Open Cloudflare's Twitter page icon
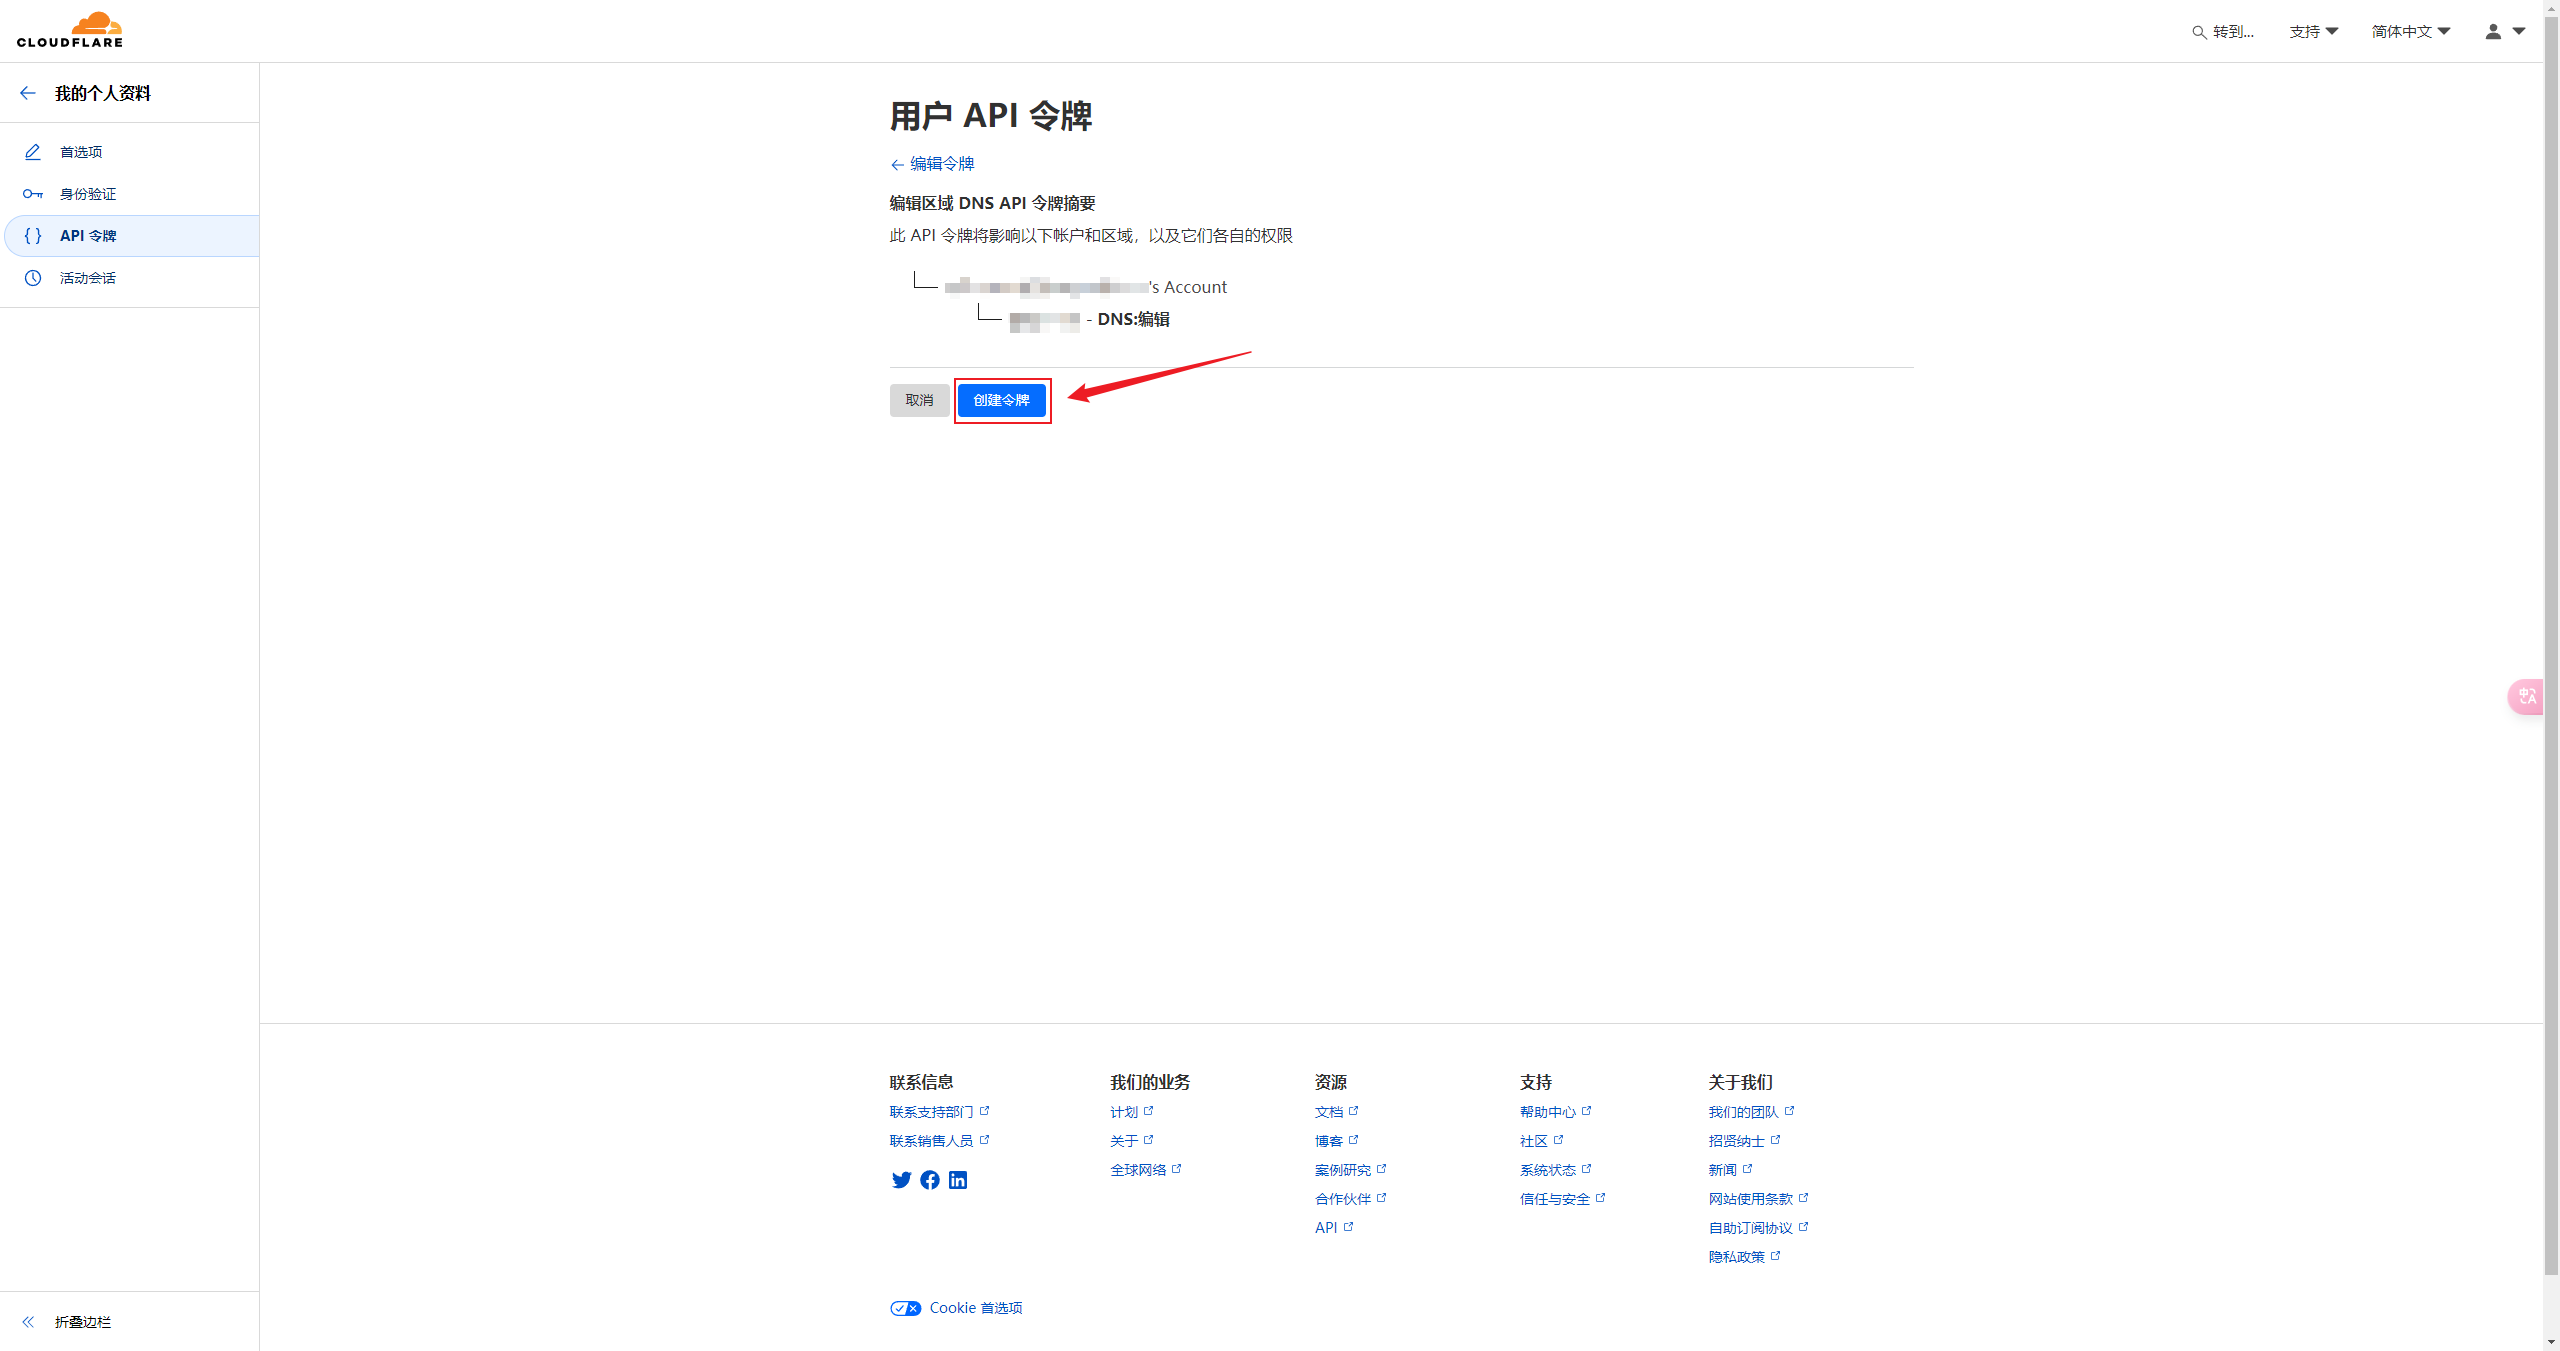 tap(901, 1180)
